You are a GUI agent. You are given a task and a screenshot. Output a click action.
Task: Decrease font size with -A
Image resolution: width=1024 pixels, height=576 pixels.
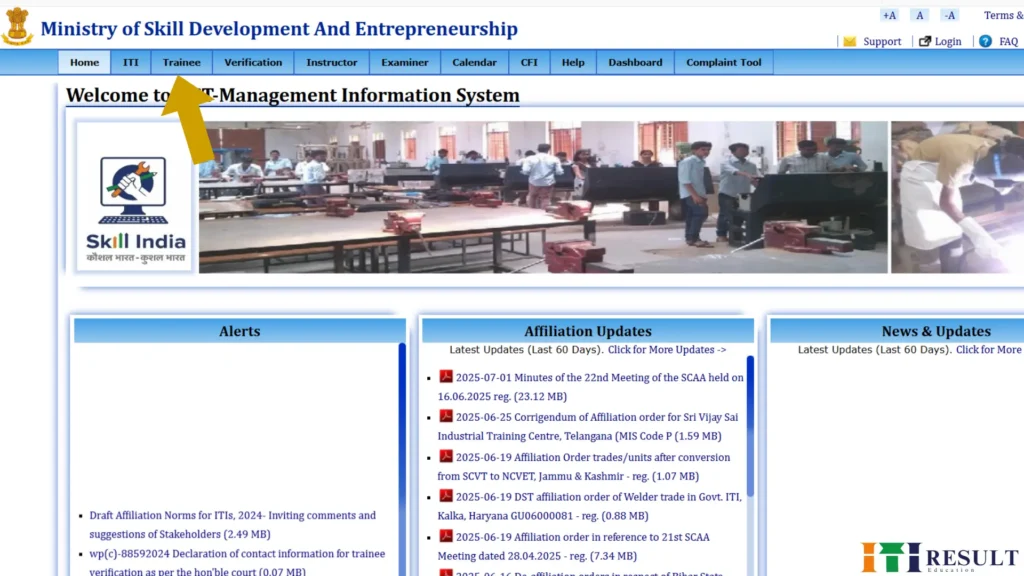coord(950,15)
